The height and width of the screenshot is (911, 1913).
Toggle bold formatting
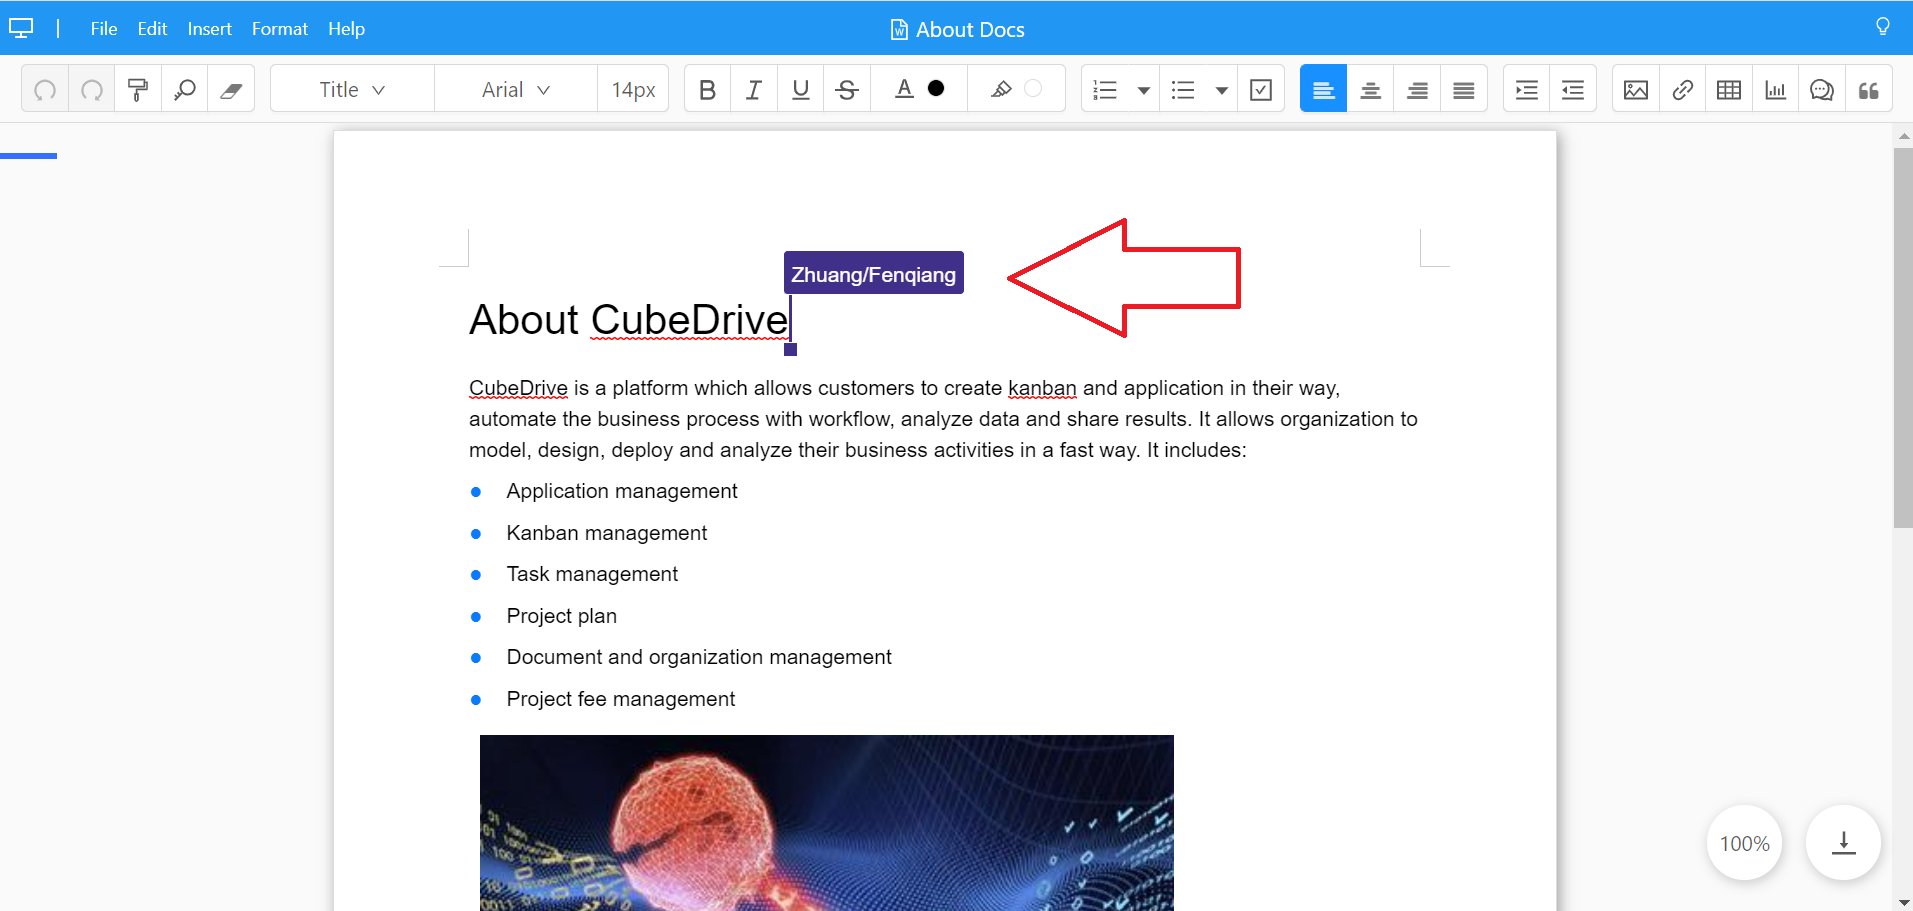(708, 90)
